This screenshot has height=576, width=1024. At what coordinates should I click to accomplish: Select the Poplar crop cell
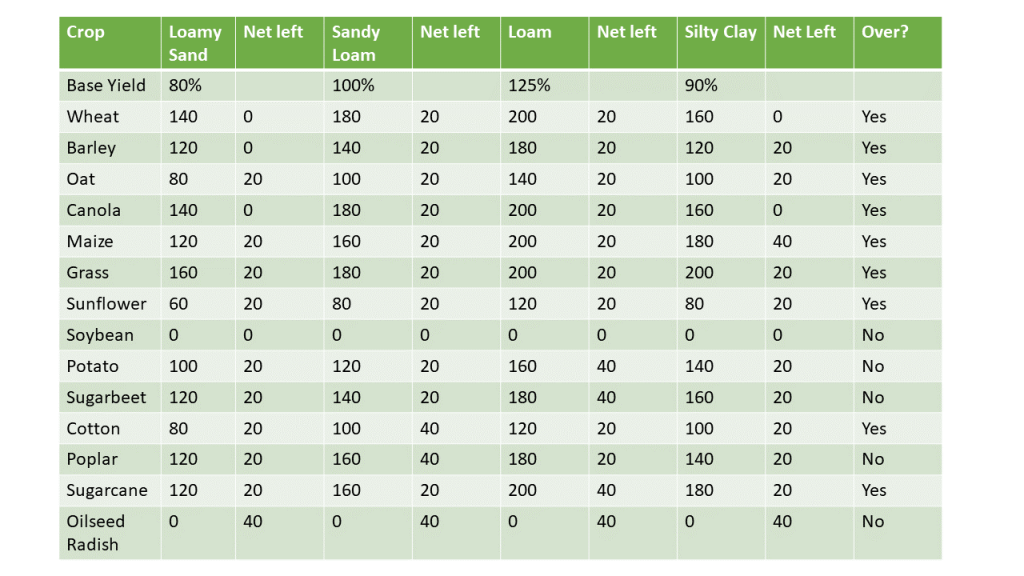[x=92, y=459]
